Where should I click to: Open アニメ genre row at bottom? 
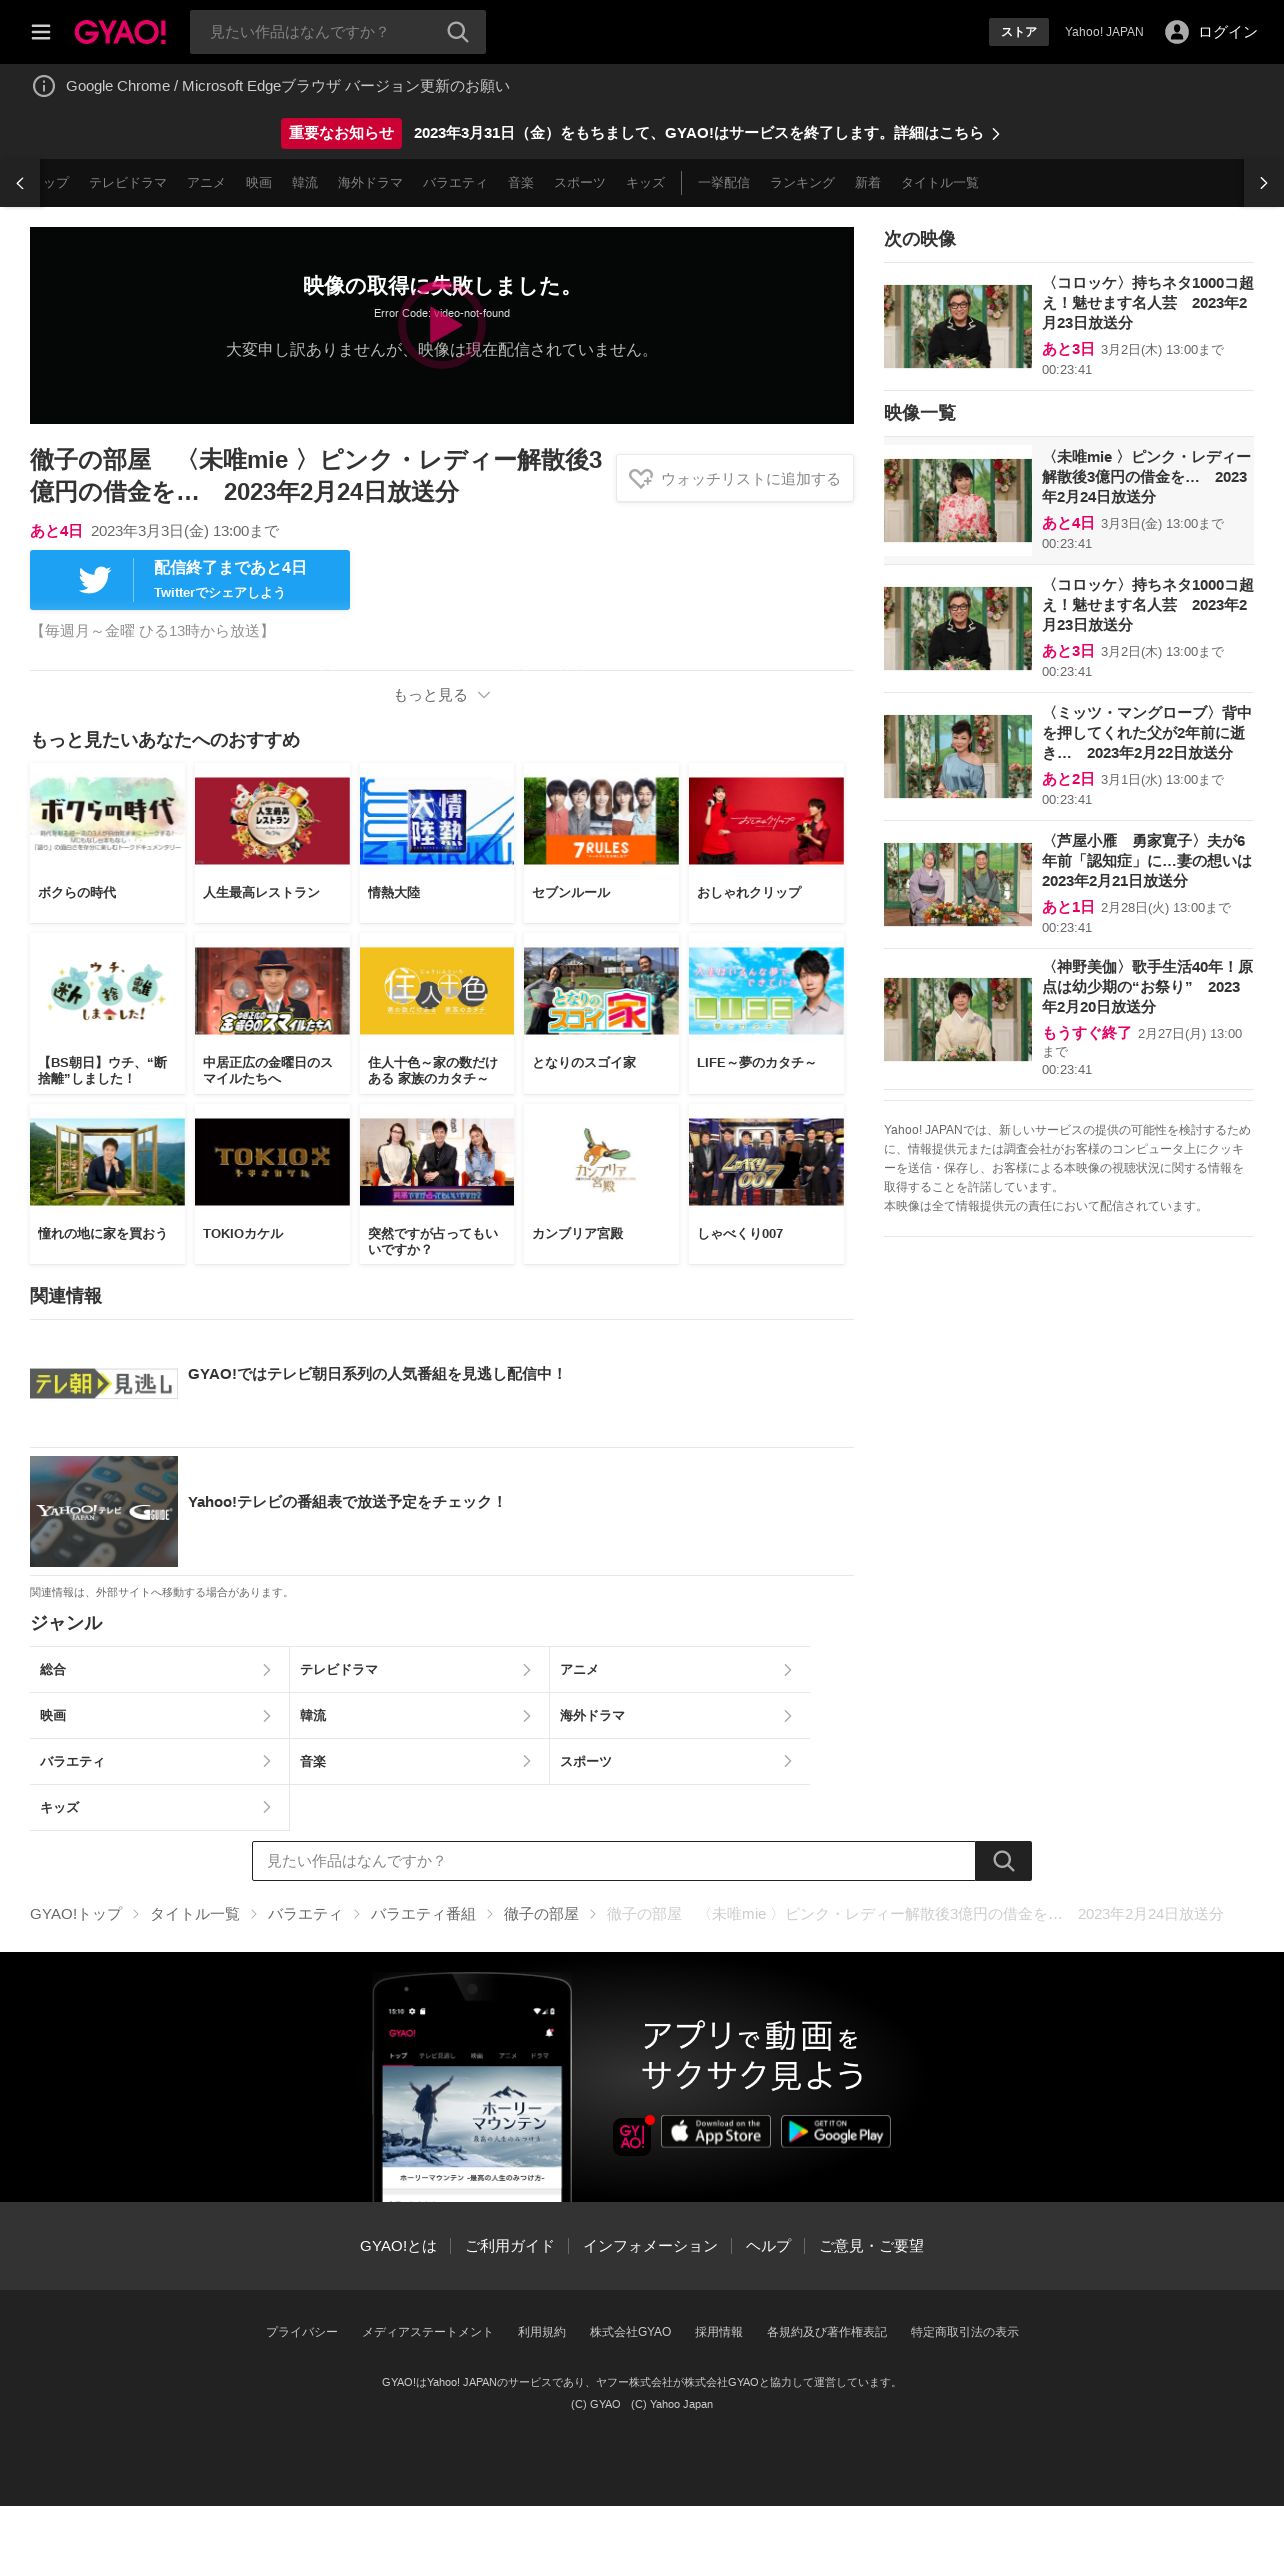click(x=680, y=1670)
